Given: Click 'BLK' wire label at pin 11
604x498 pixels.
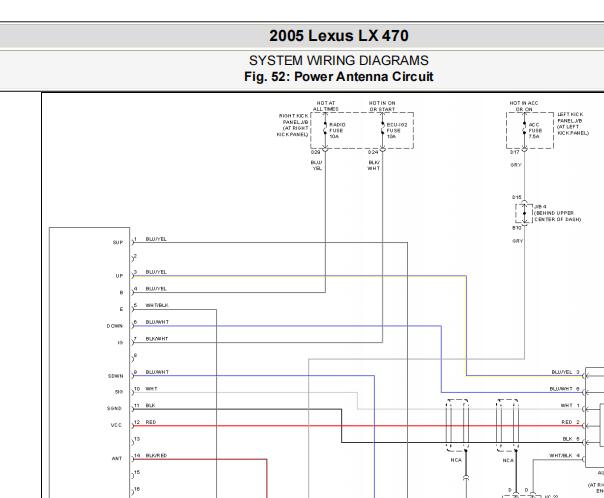Looking at the screenshot, I should point(150,406).
